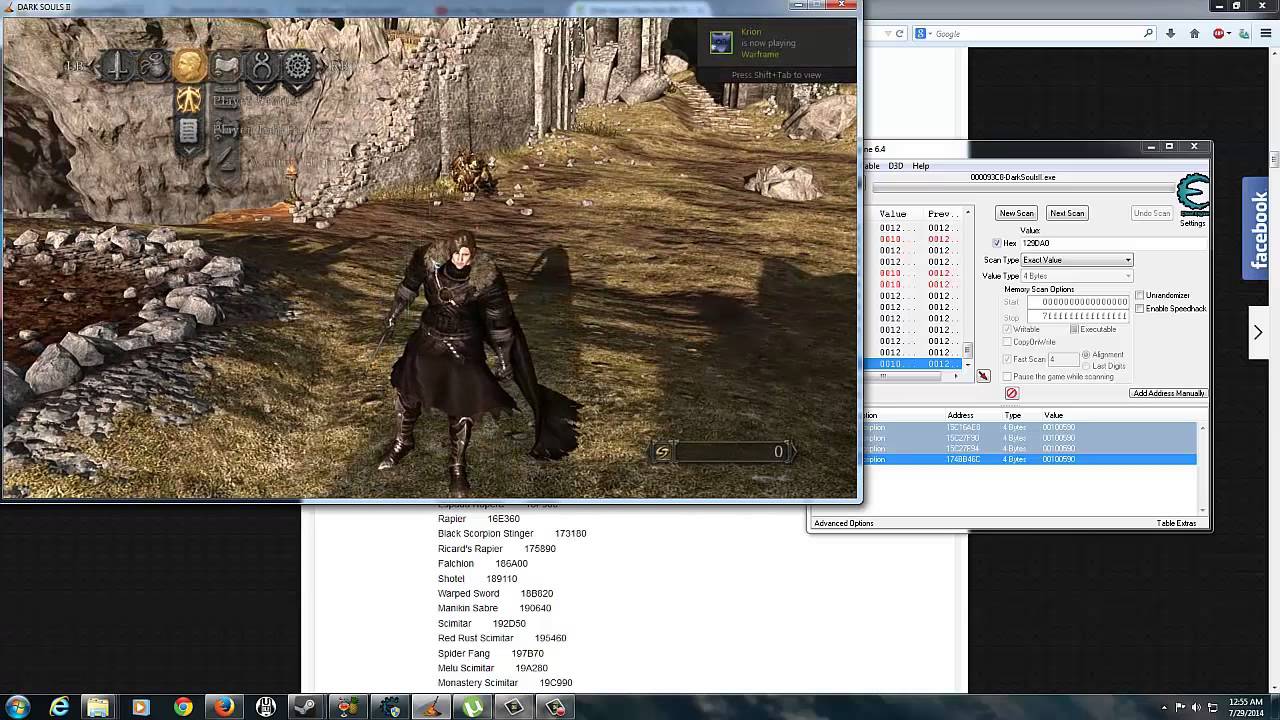Select the sword equipment icon in game menu
The image size is (1280, 720).
118,67
